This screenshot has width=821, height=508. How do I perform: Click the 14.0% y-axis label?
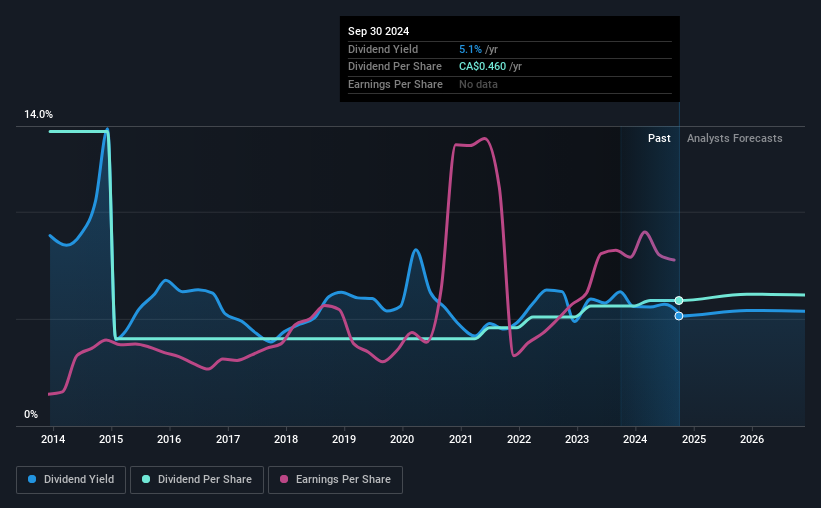38,114
